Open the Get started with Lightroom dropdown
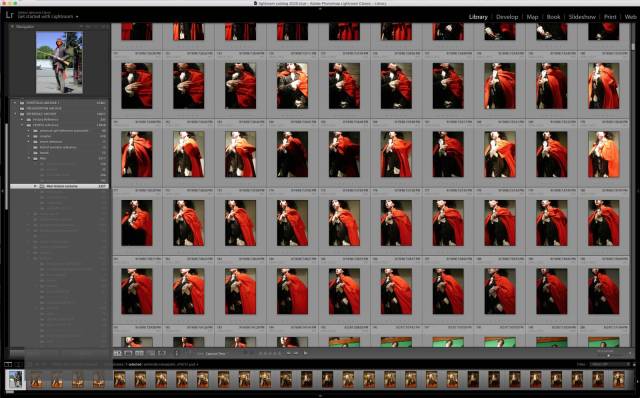This screenshot has width=640, height=398. point(48,17)
